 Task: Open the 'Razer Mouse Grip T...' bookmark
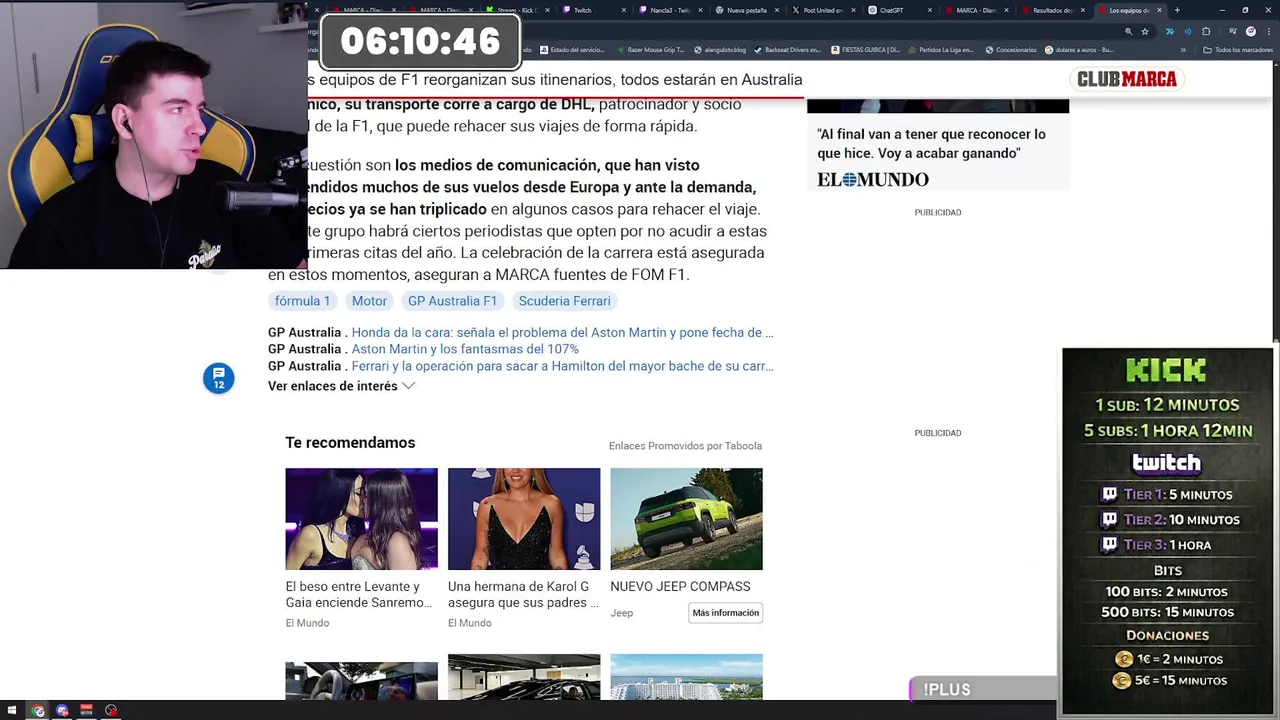[651, 49]
